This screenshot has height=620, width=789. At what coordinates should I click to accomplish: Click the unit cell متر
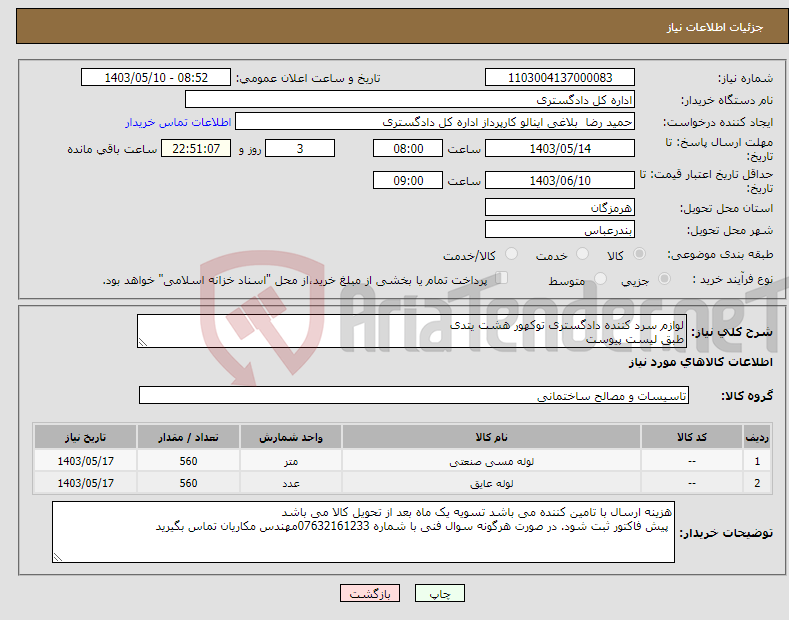(x=291, y=461)
